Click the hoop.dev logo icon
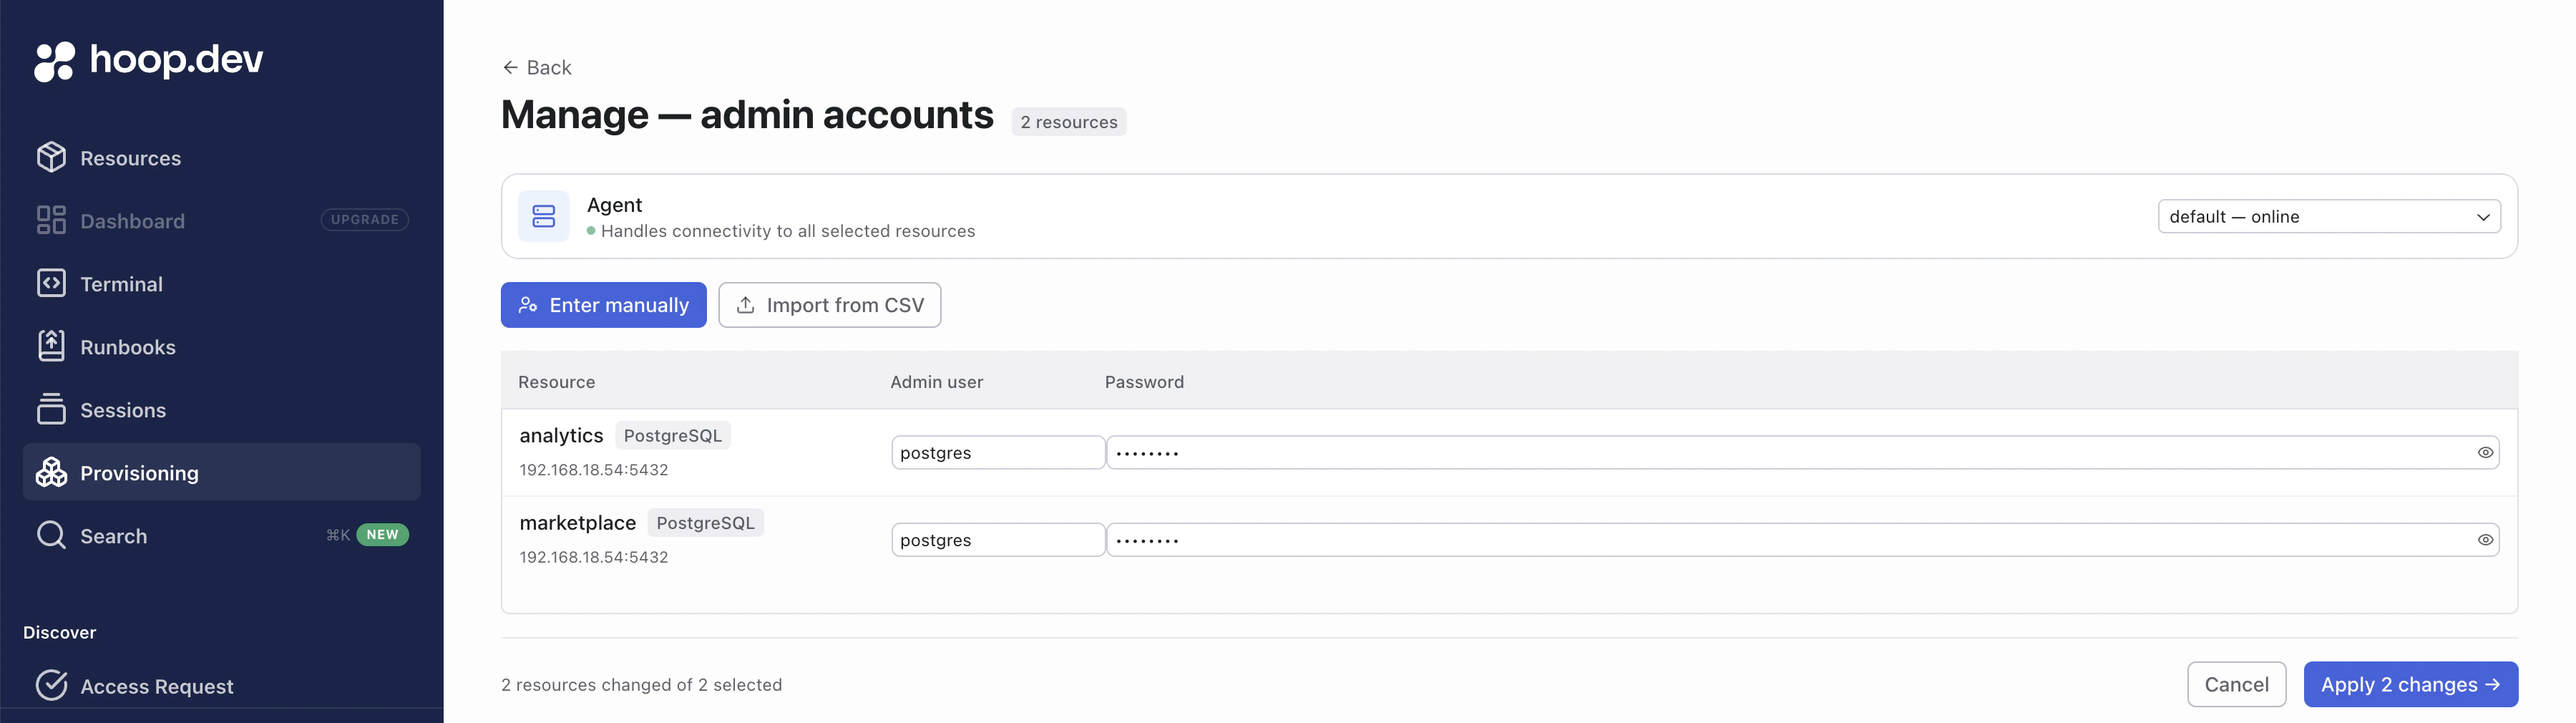Image resolution: width=2576 pixels, height=723 pixels. click(x=54, y=61)
